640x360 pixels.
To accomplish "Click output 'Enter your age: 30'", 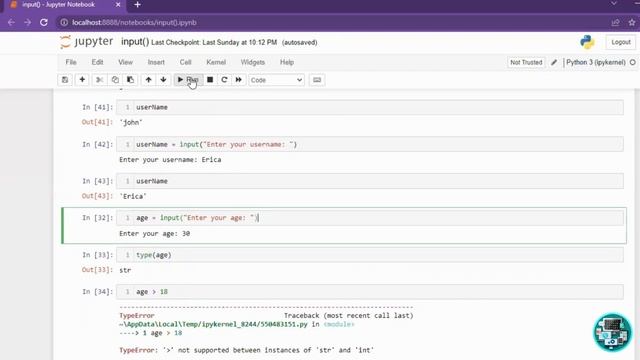I will 154,233.
